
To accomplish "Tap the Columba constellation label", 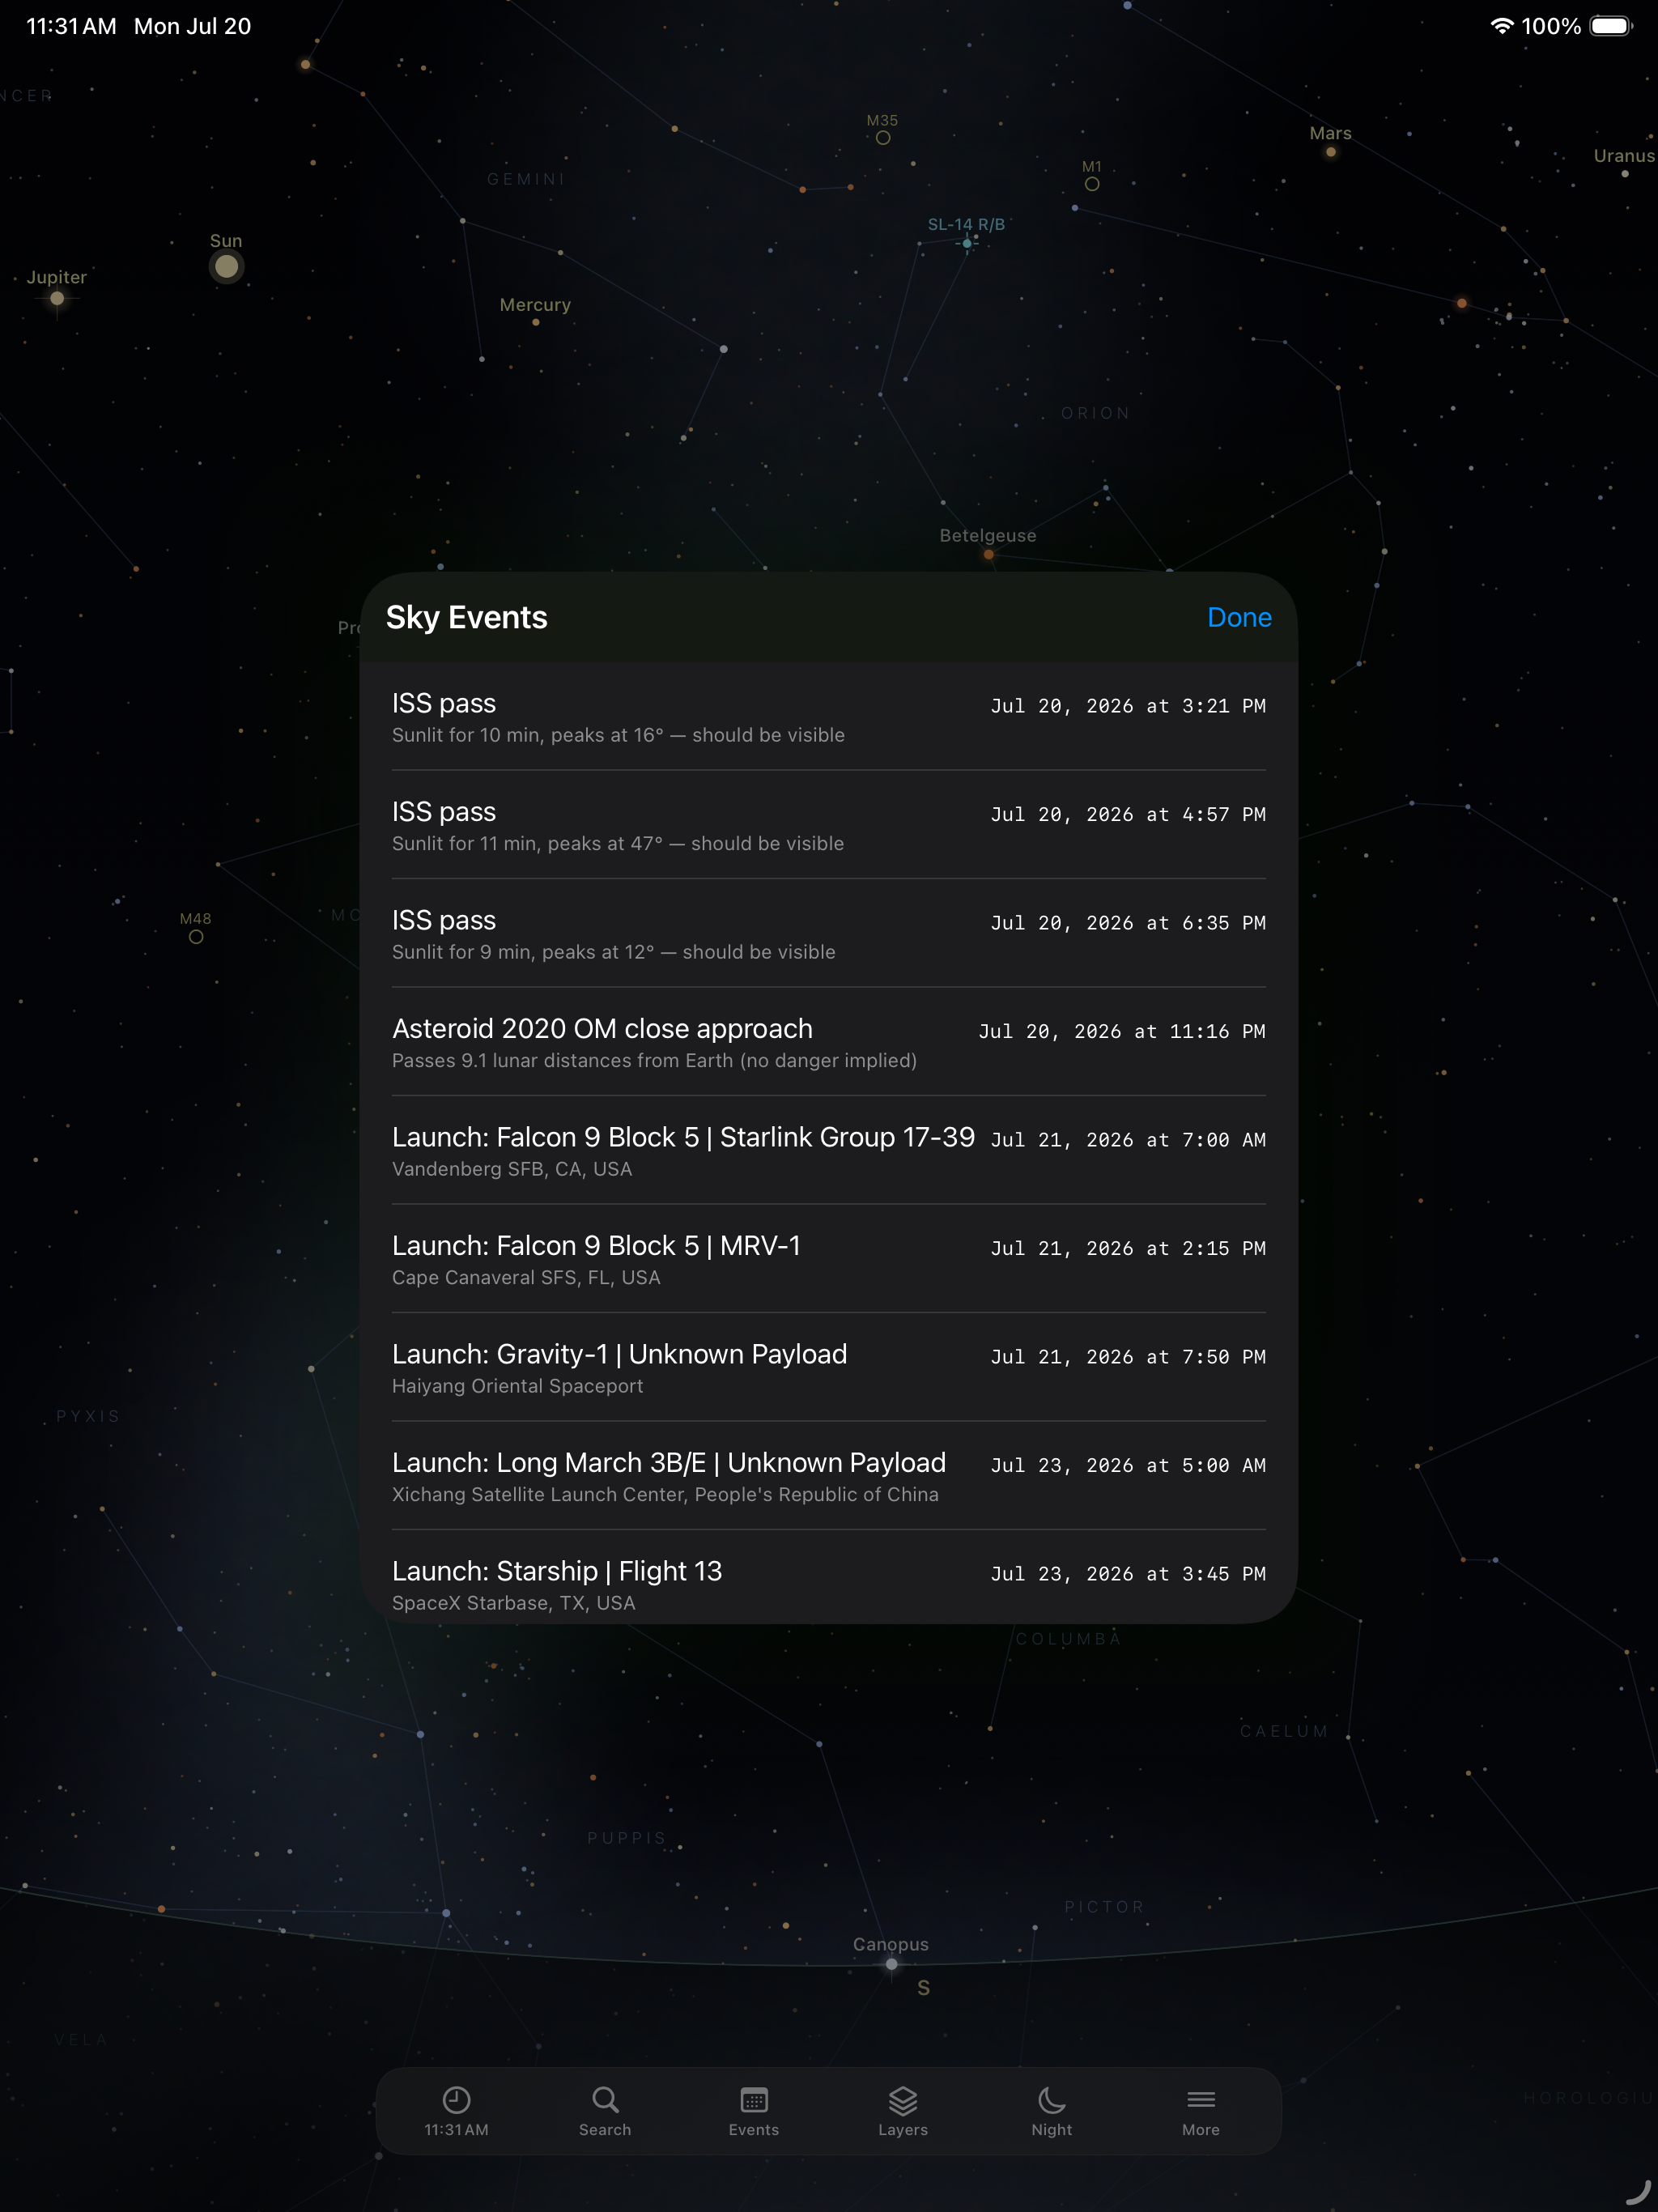I will point(1069,1639).
